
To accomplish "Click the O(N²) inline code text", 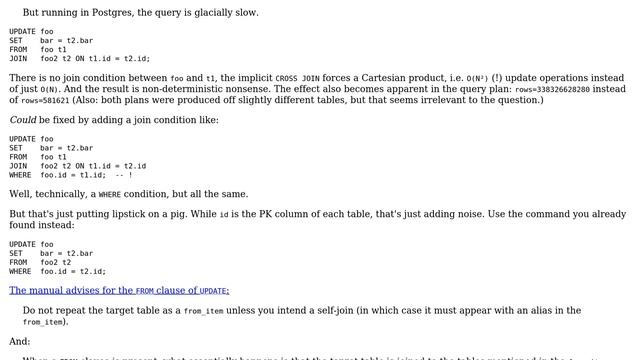I will (x=477, y=79).
